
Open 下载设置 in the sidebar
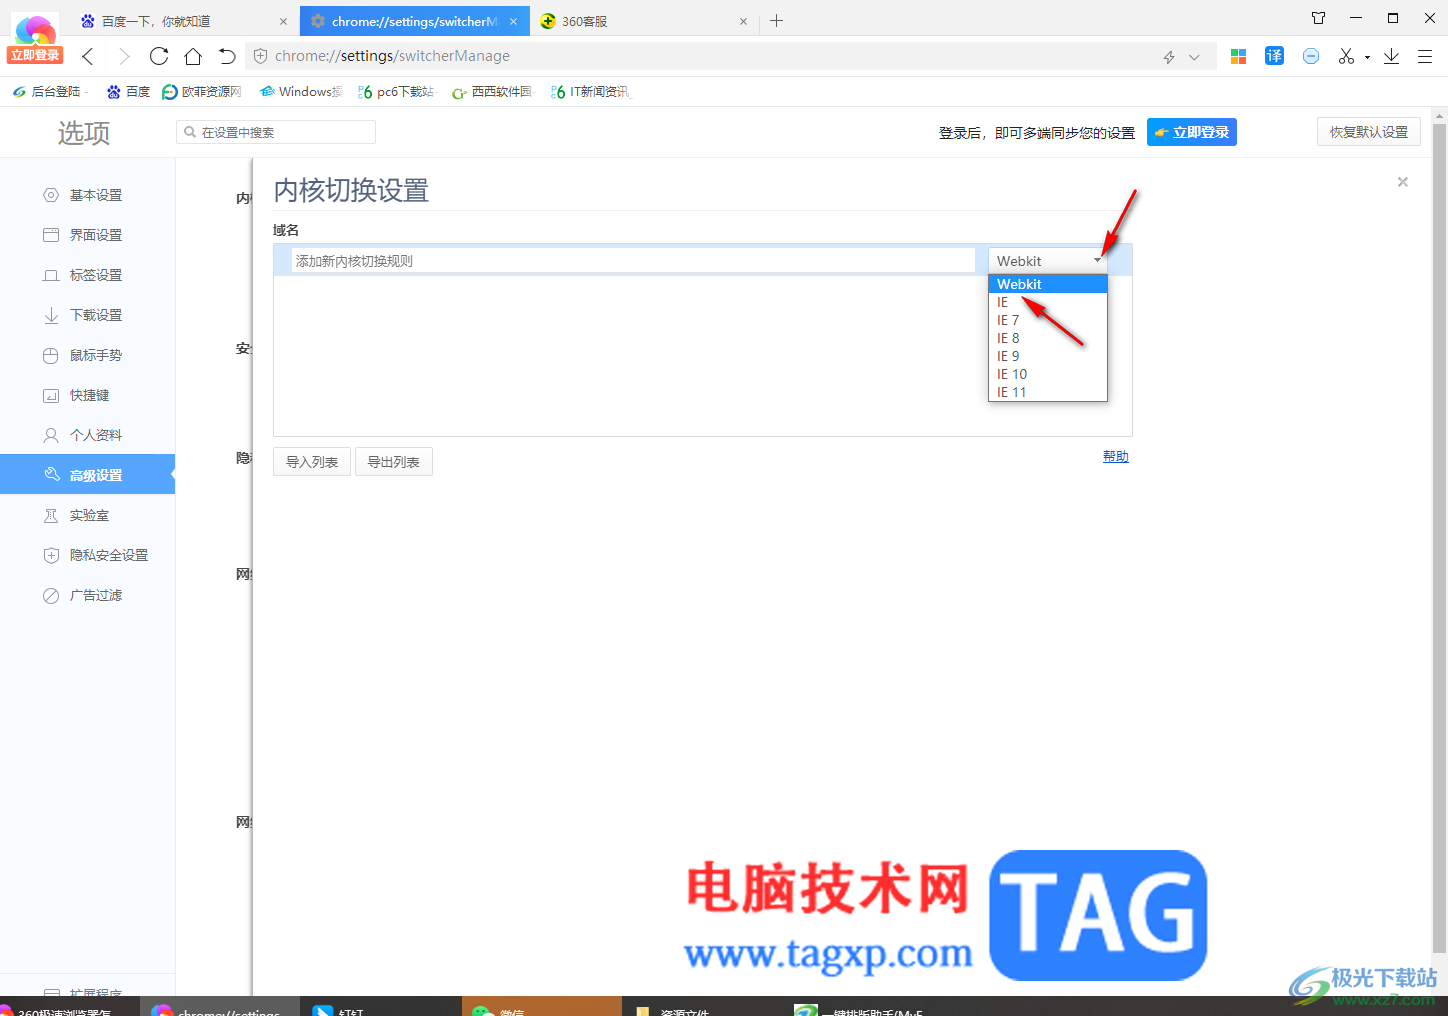[87, 315]
